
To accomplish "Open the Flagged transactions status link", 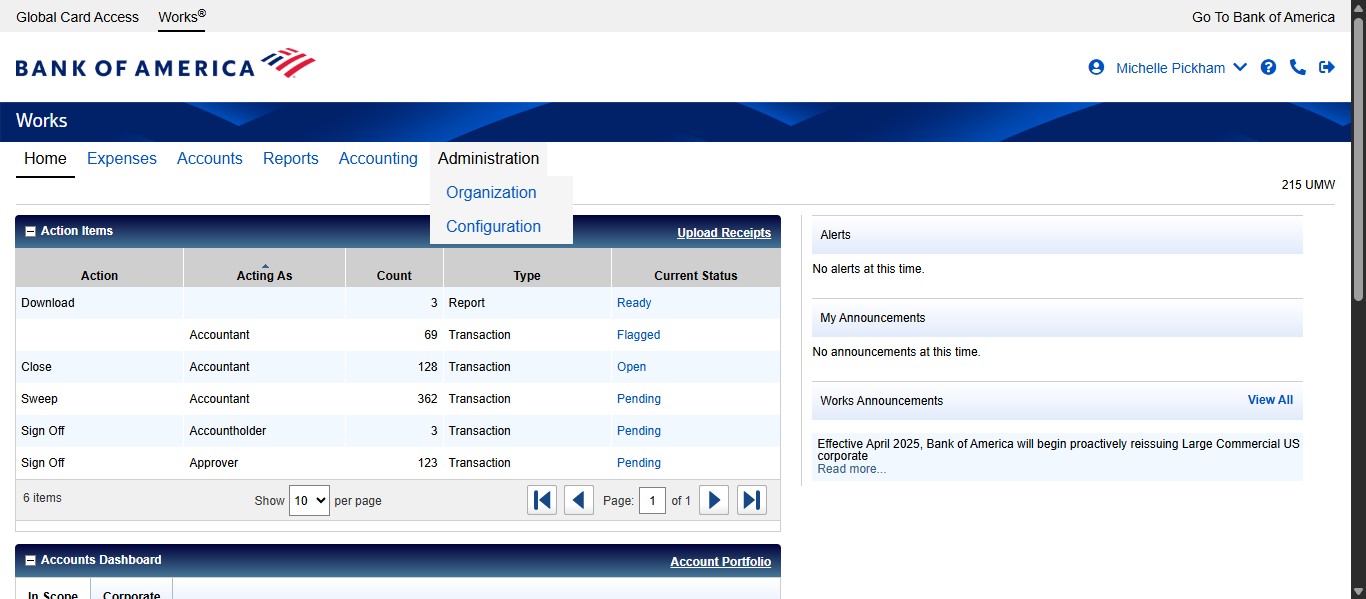I will point(638,335).
